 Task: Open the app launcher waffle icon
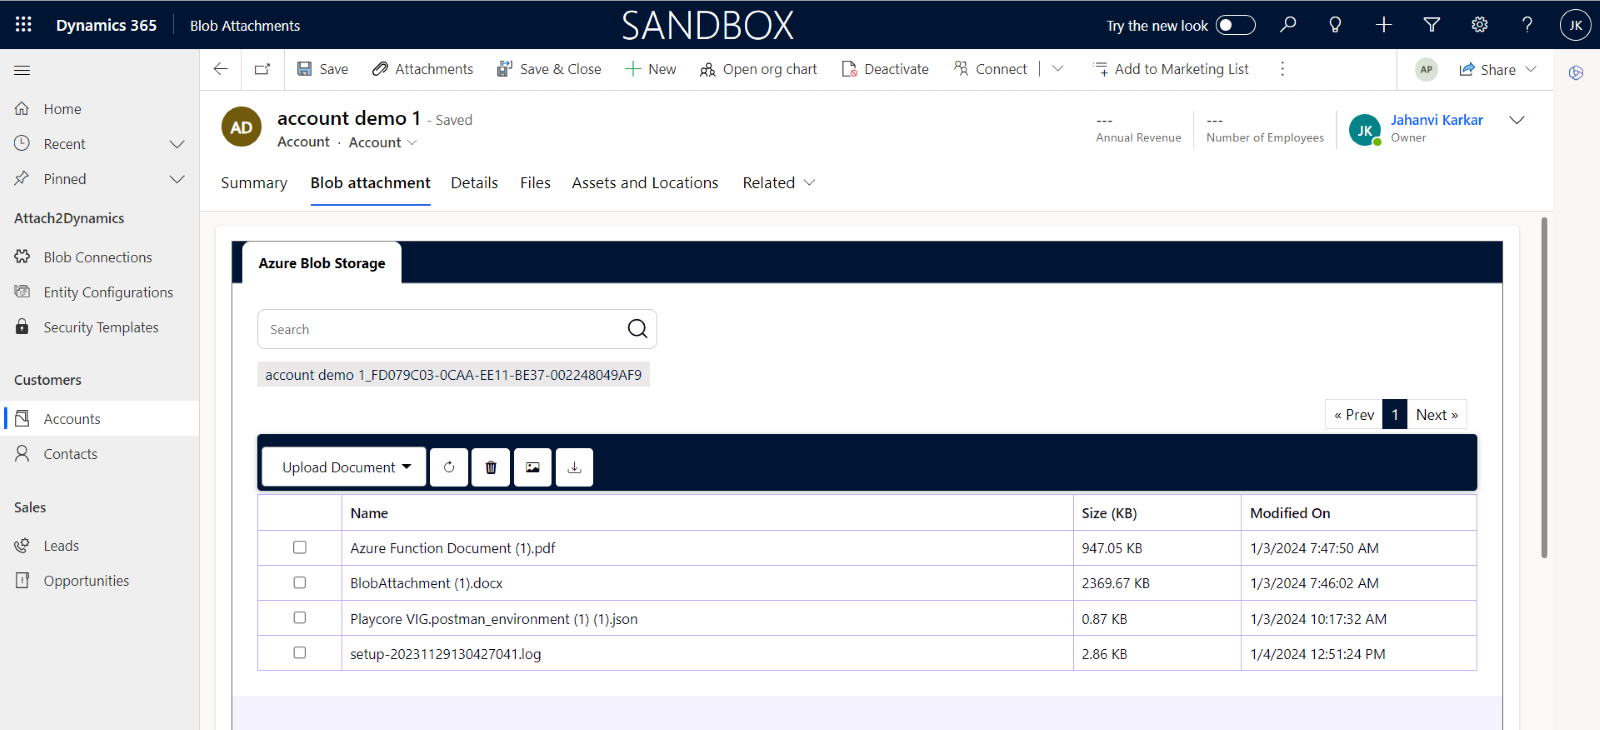24,25
